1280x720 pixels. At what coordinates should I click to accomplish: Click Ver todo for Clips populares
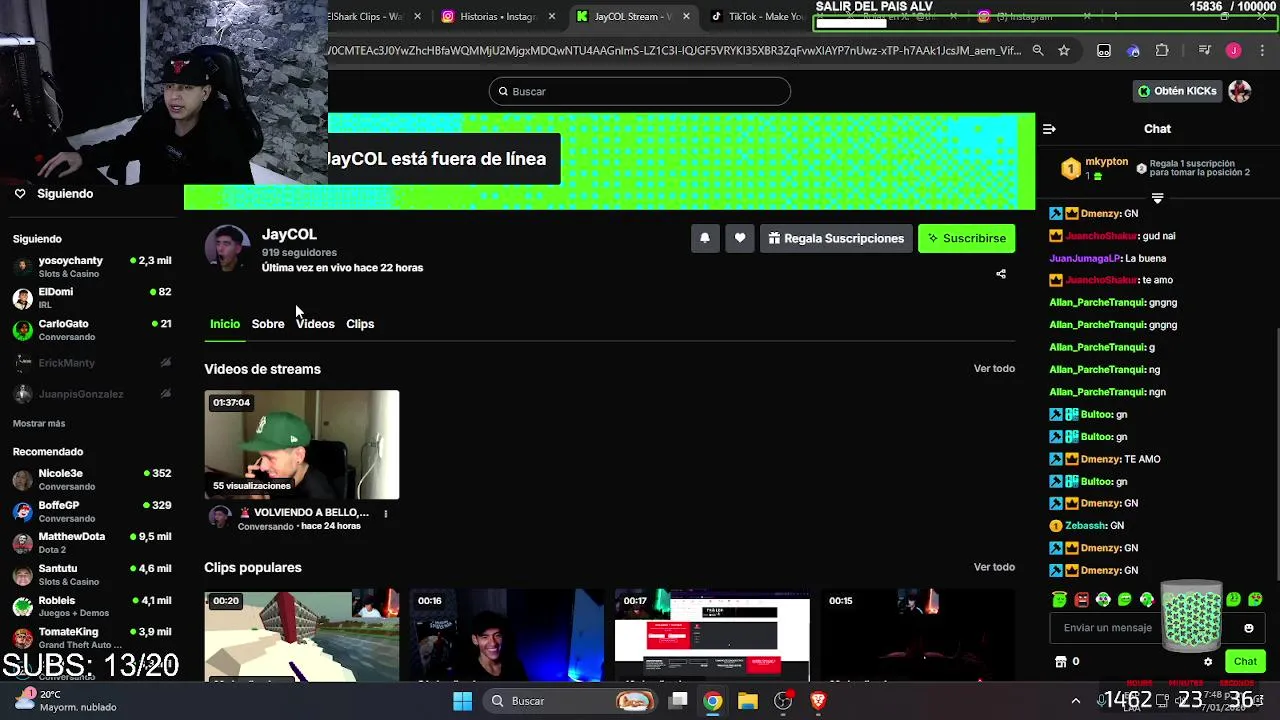994,567
